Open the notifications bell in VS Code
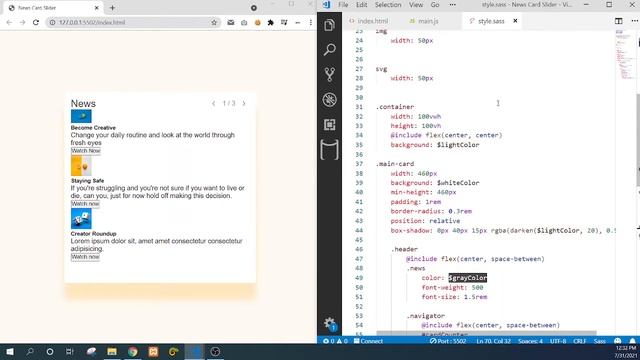Image resolution: width=640 pixels, height=360 pixels. click(x=632, y=341)
